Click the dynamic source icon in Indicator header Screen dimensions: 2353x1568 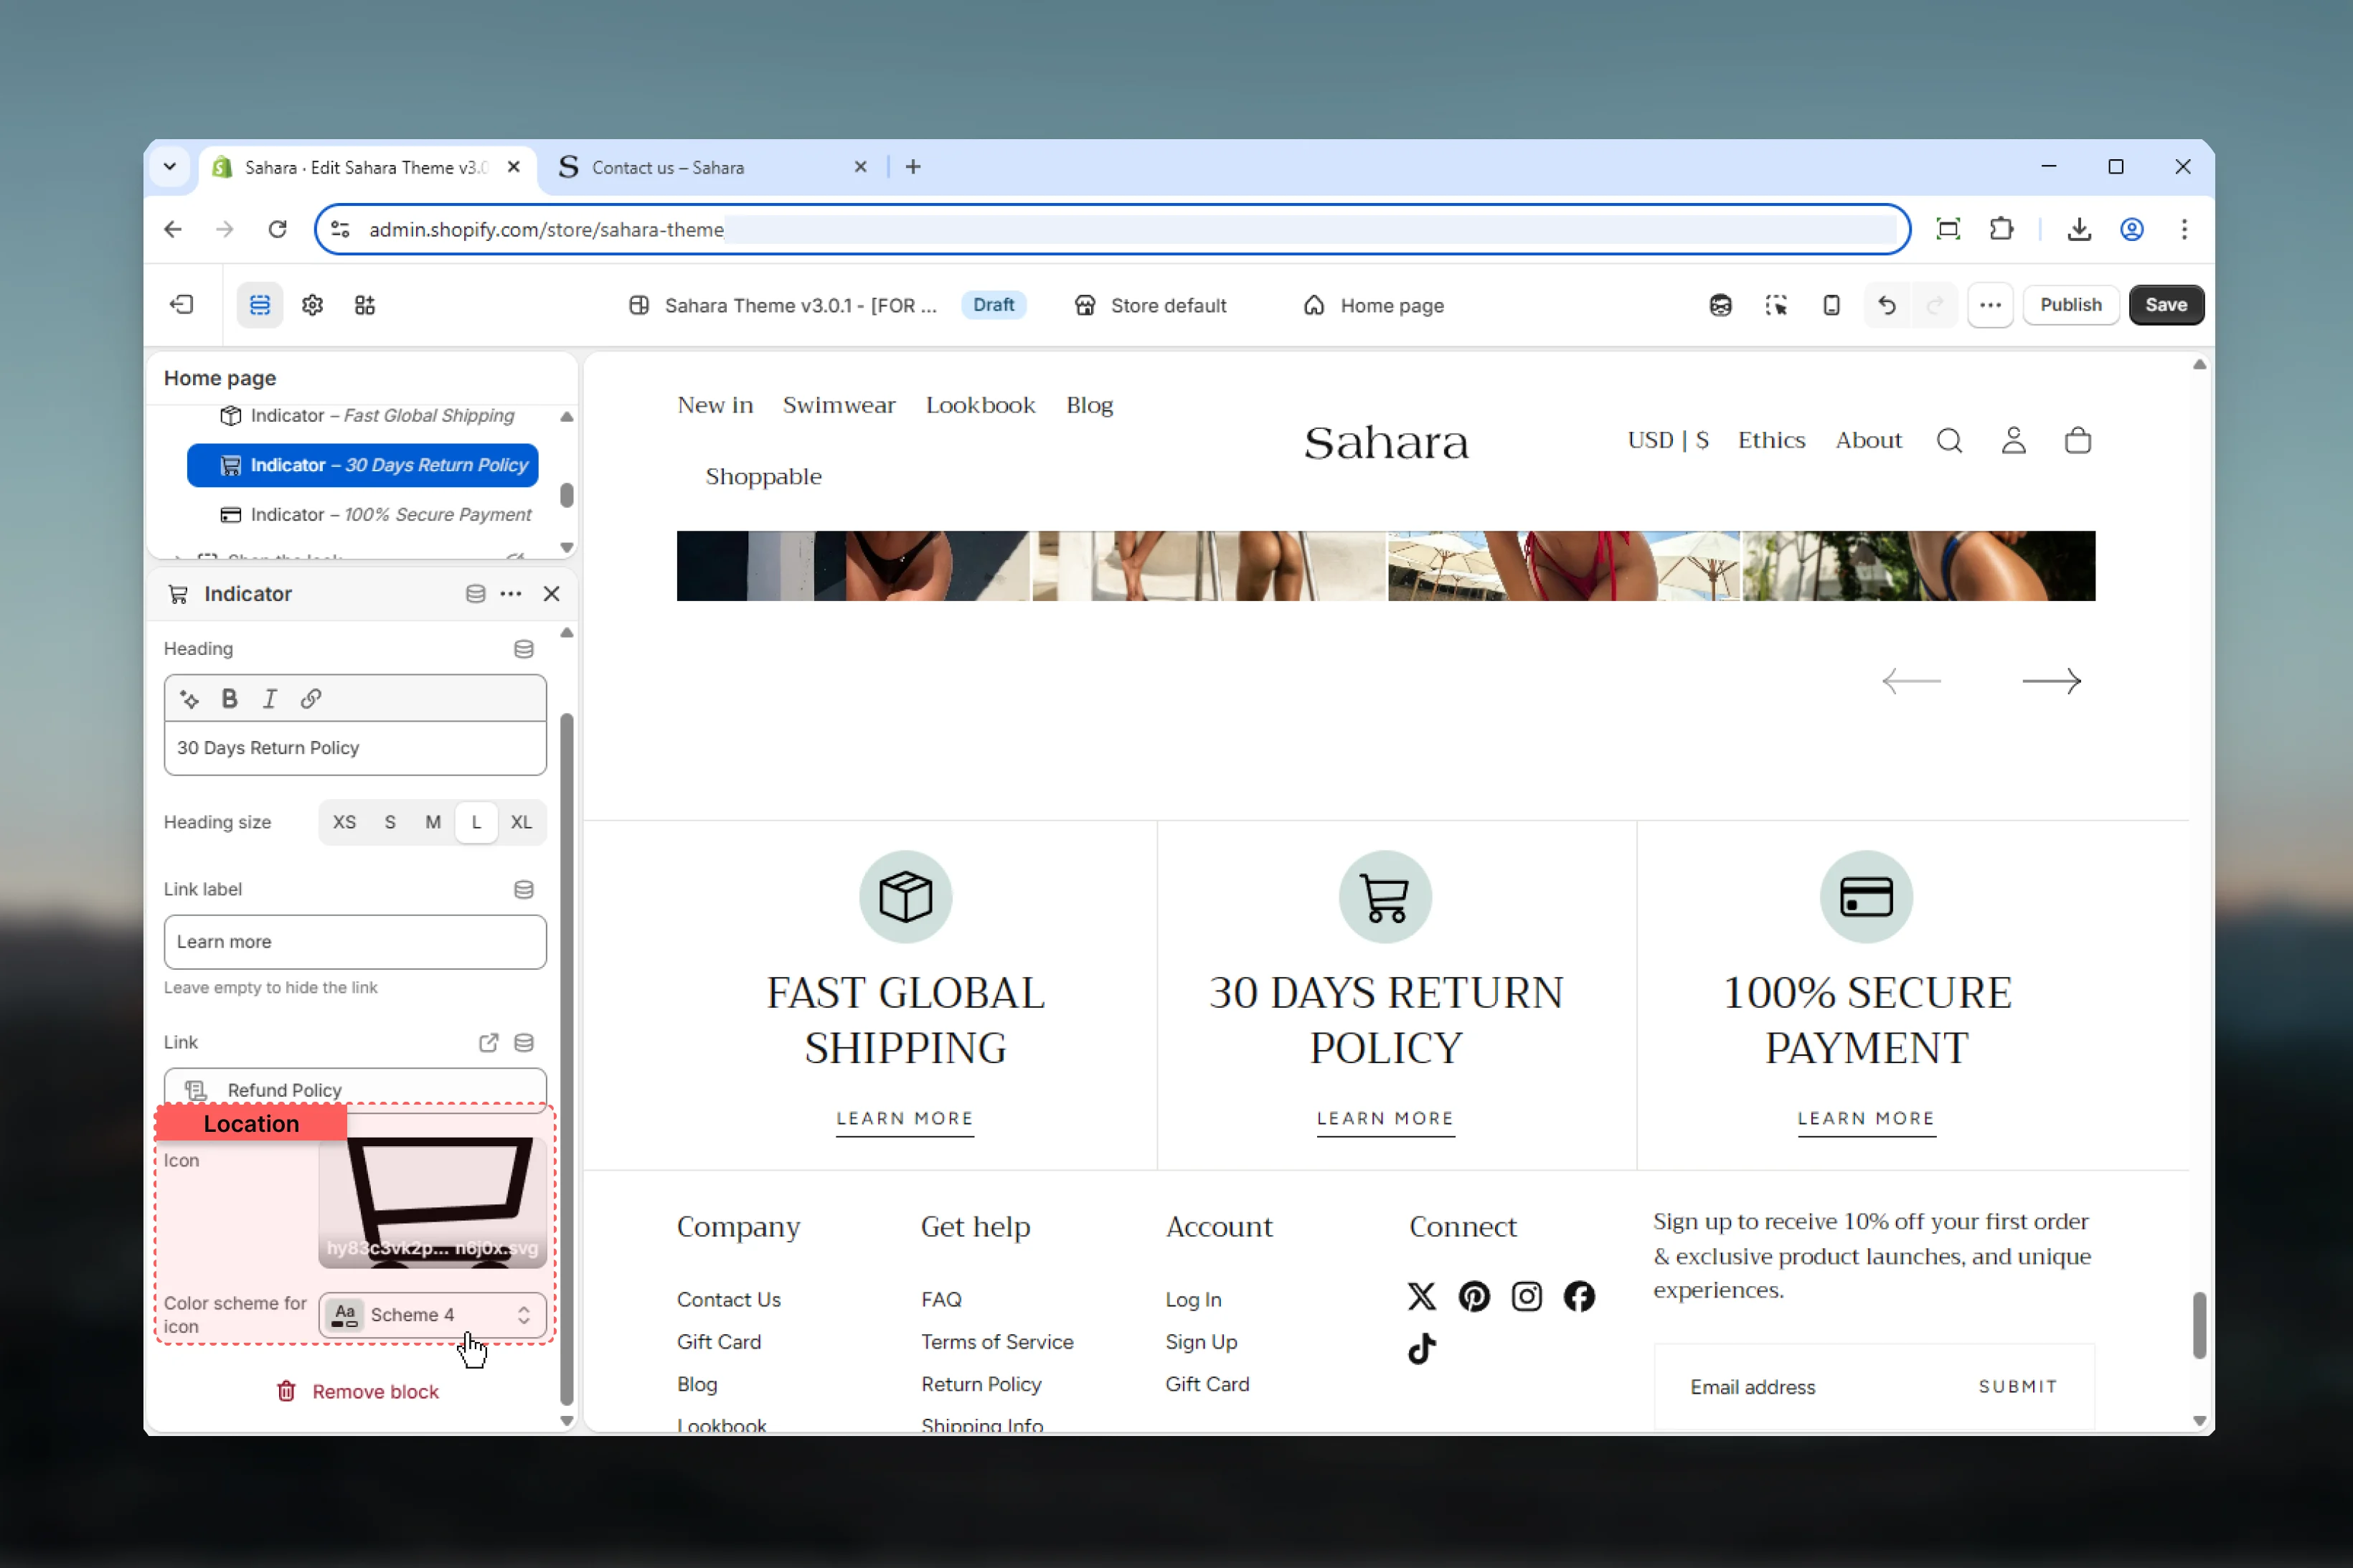[475, 594]
